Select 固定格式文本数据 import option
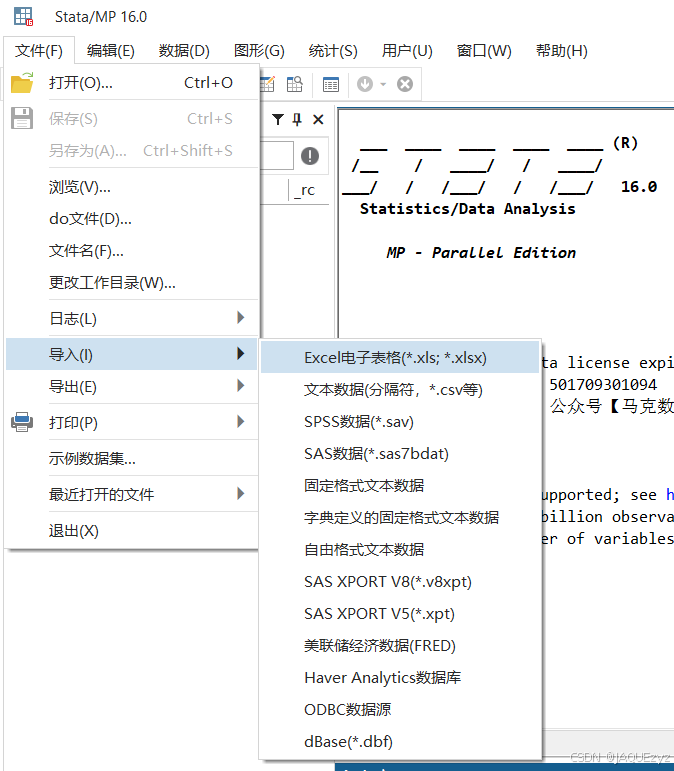The width and height of the screenshot is (674, 771). [x=400, y=485]
